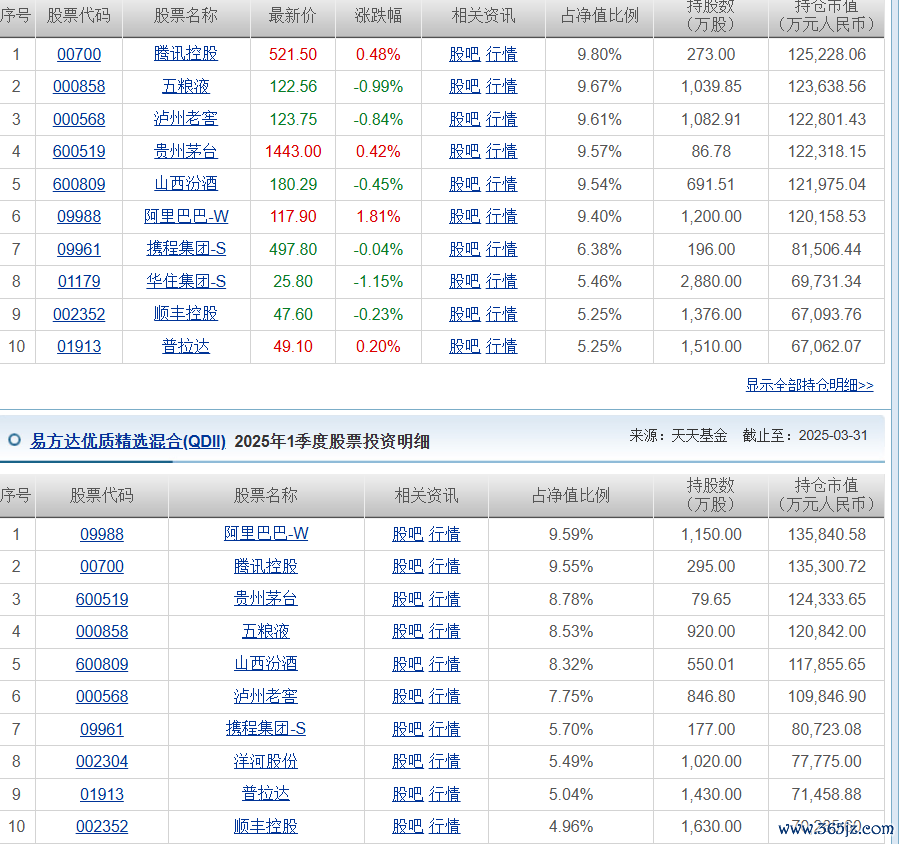Open 山西汾酒 link in row holding 550.01 万股
Screen dimensions: 901x844
click(265, 664)
